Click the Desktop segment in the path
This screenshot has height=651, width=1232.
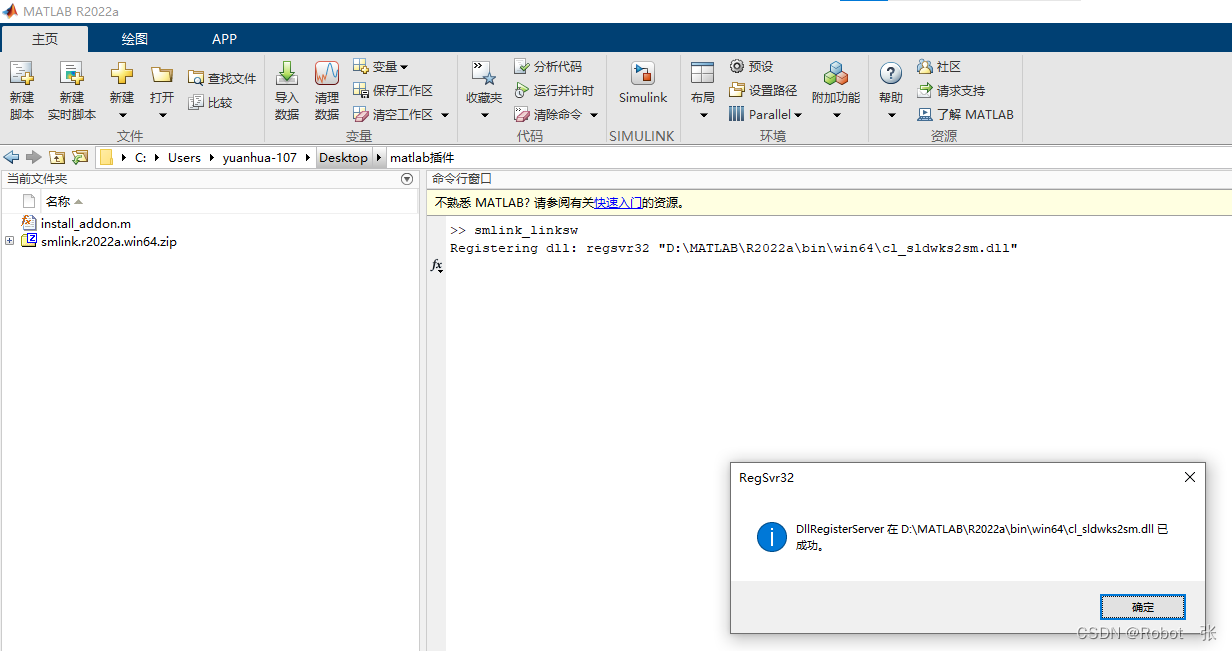(343, 158)
